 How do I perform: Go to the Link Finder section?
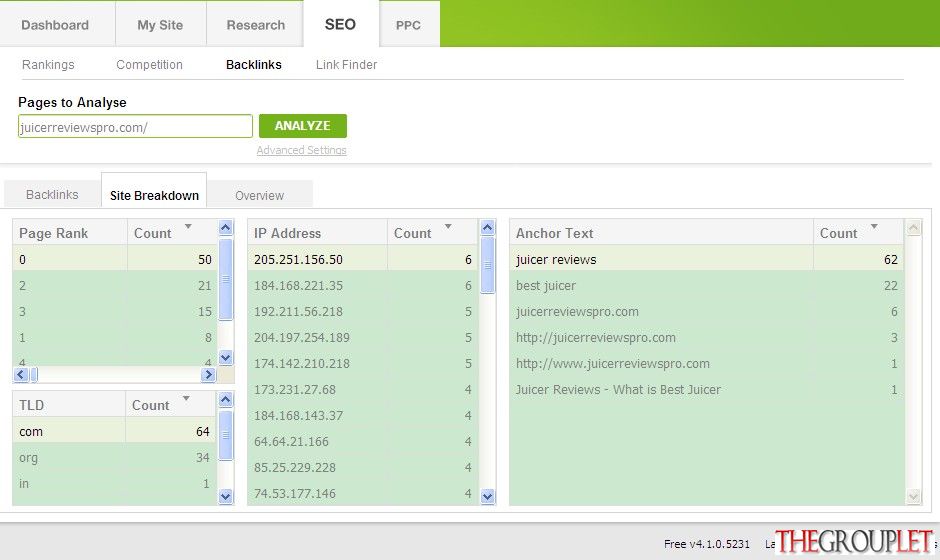347,65
